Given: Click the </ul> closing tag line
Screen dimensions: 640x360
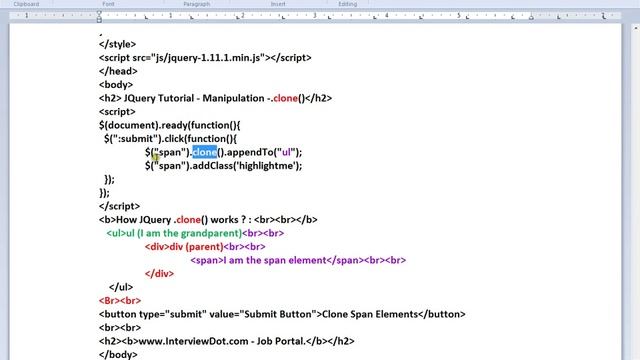Looking at the screenshot, I should point(121,287).
